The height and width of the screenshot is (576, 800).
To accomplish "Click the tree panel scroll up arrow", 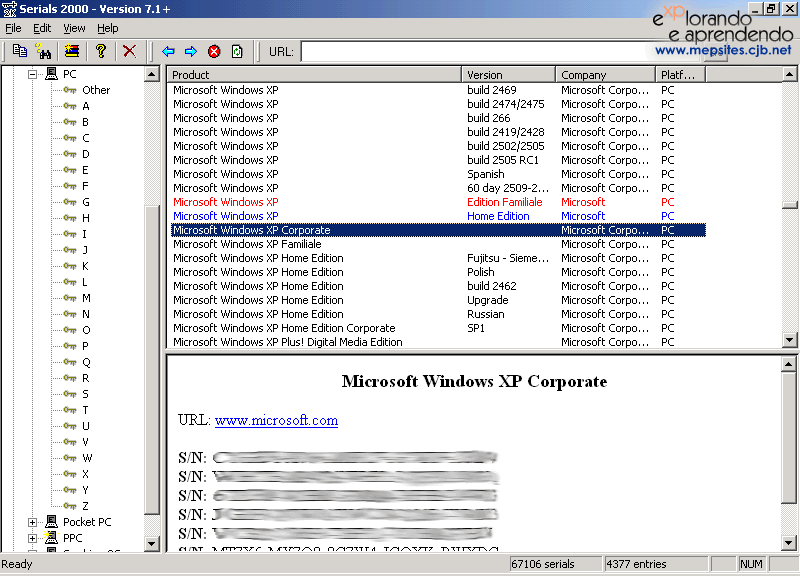I will coord(152,74).
